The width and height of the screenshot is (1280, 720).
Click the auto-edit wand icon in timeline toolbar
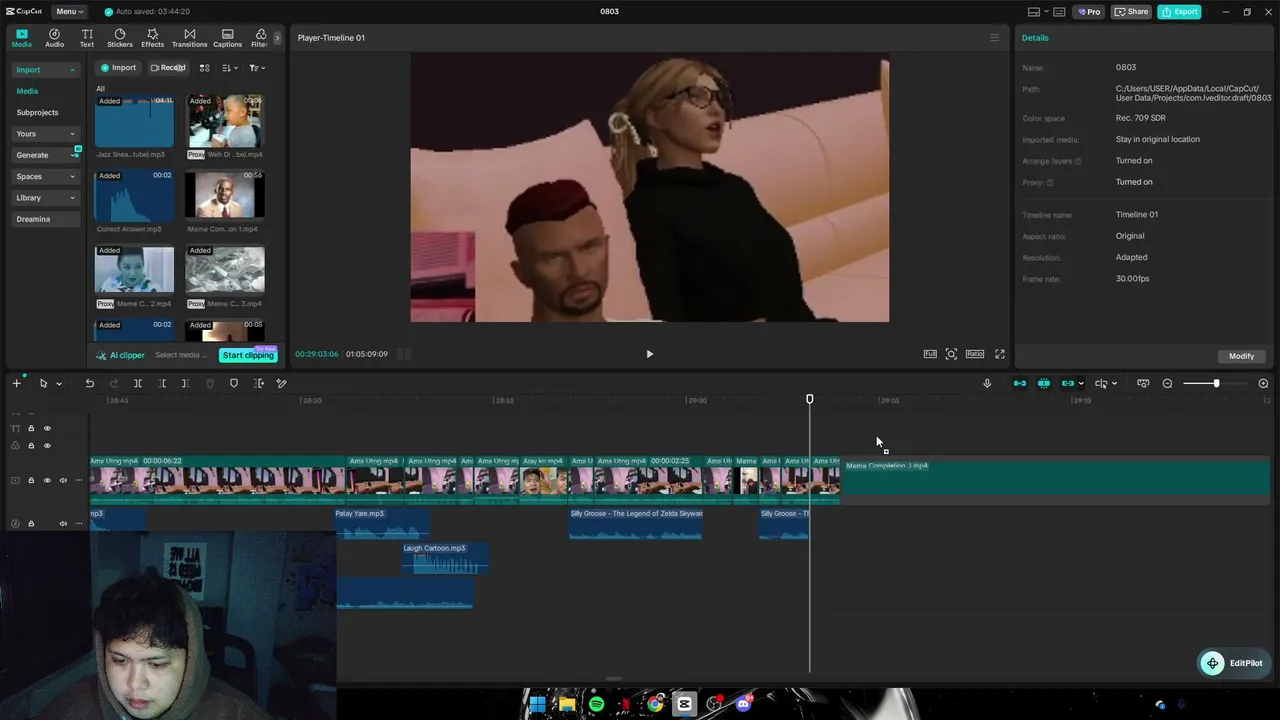point(282,383)
